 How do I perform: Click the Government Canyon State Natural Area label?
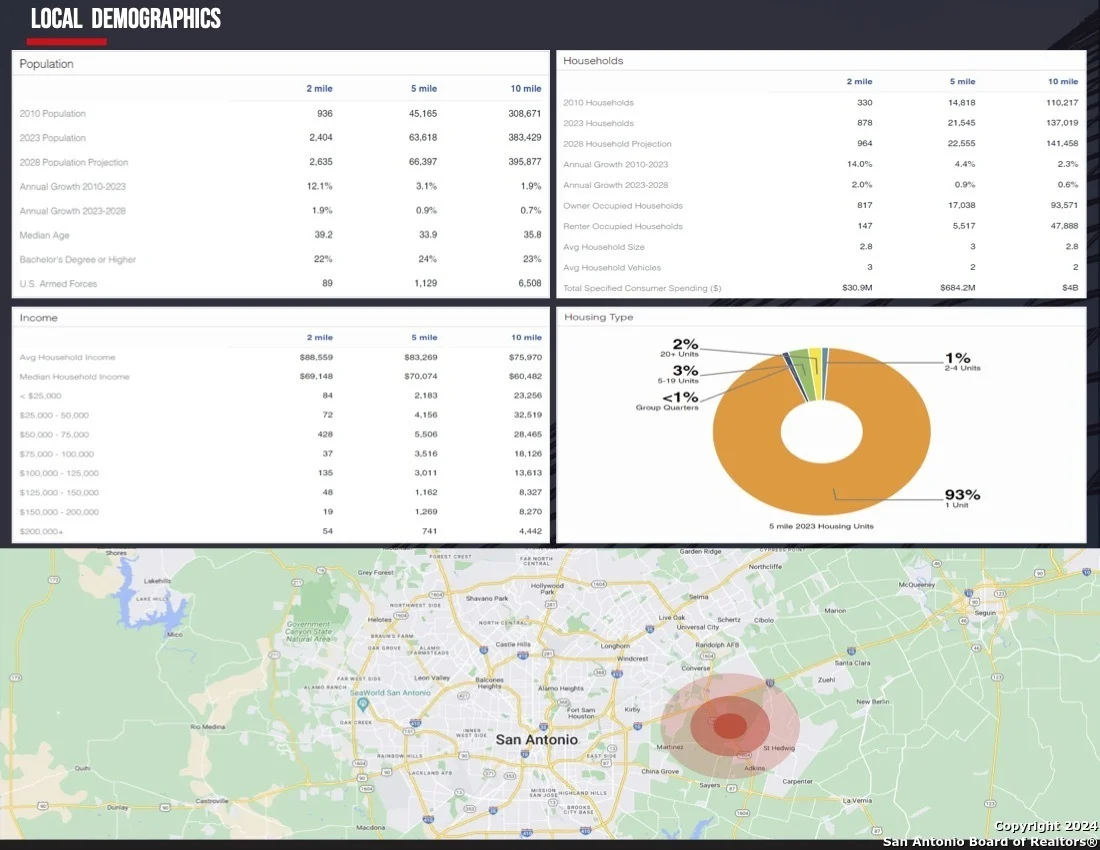(309, 631)
